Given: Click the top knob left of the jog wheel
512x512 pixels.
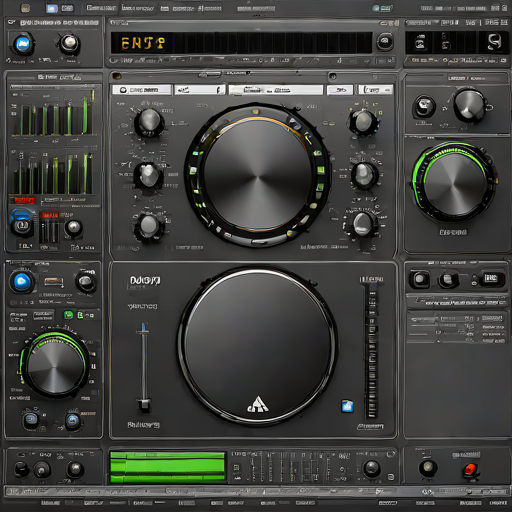Looking at the screenshot, I should (x=149, y=122).
